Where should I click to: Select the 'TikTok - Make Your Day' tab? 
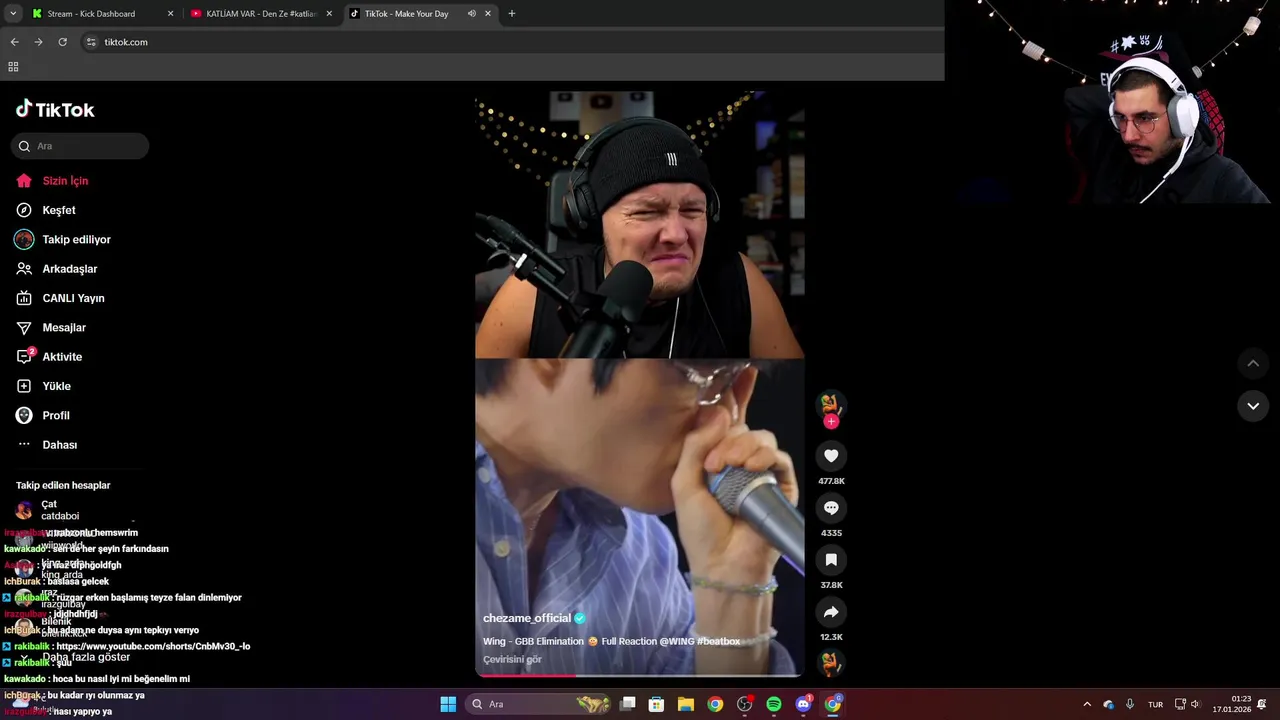(406, 14)
